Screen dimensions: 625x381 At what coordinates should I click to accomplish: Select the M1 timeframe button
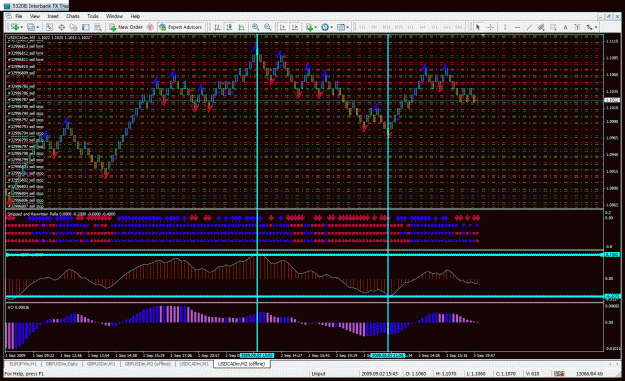[362, 27]
